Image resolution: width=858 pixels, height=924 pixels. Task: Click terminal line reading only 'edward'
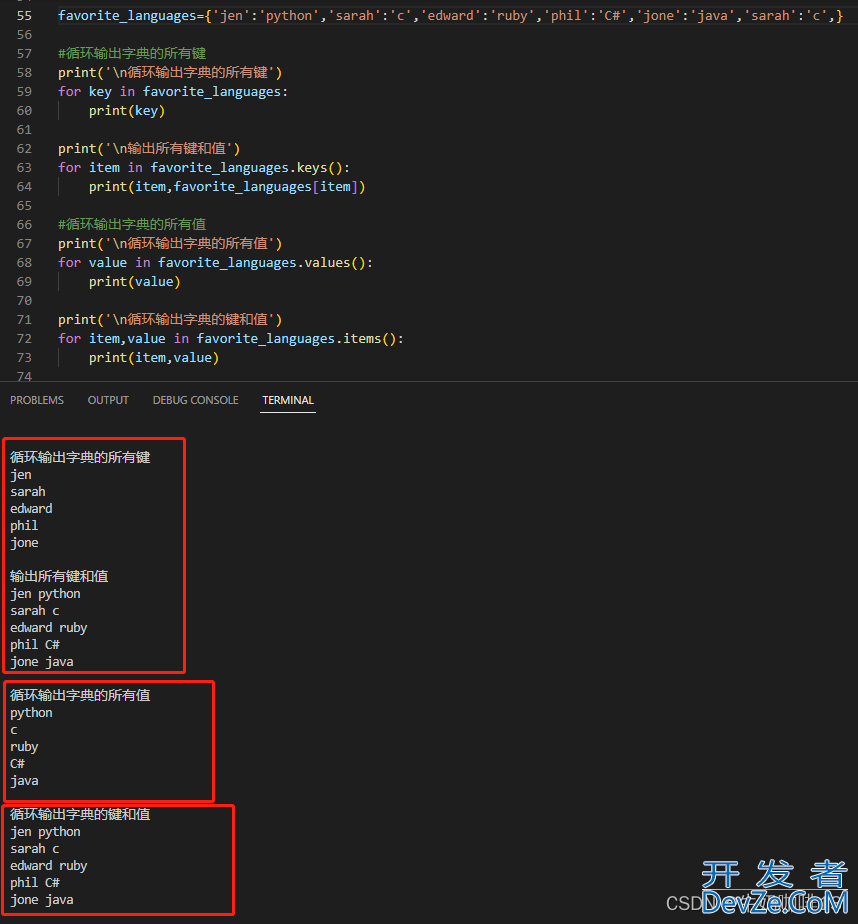[31, 509]
